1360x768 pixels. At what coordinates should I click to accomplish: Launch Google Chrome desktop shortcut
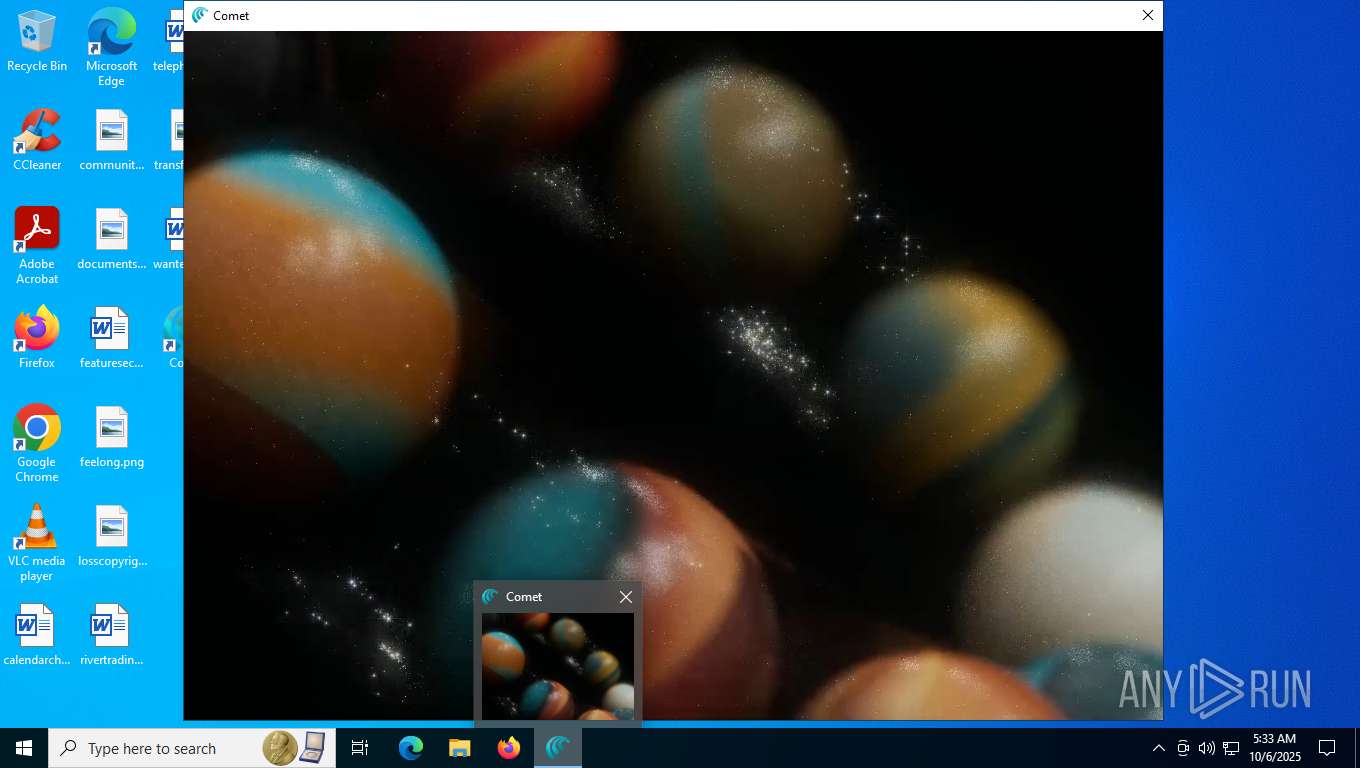[x=37, y=444]
